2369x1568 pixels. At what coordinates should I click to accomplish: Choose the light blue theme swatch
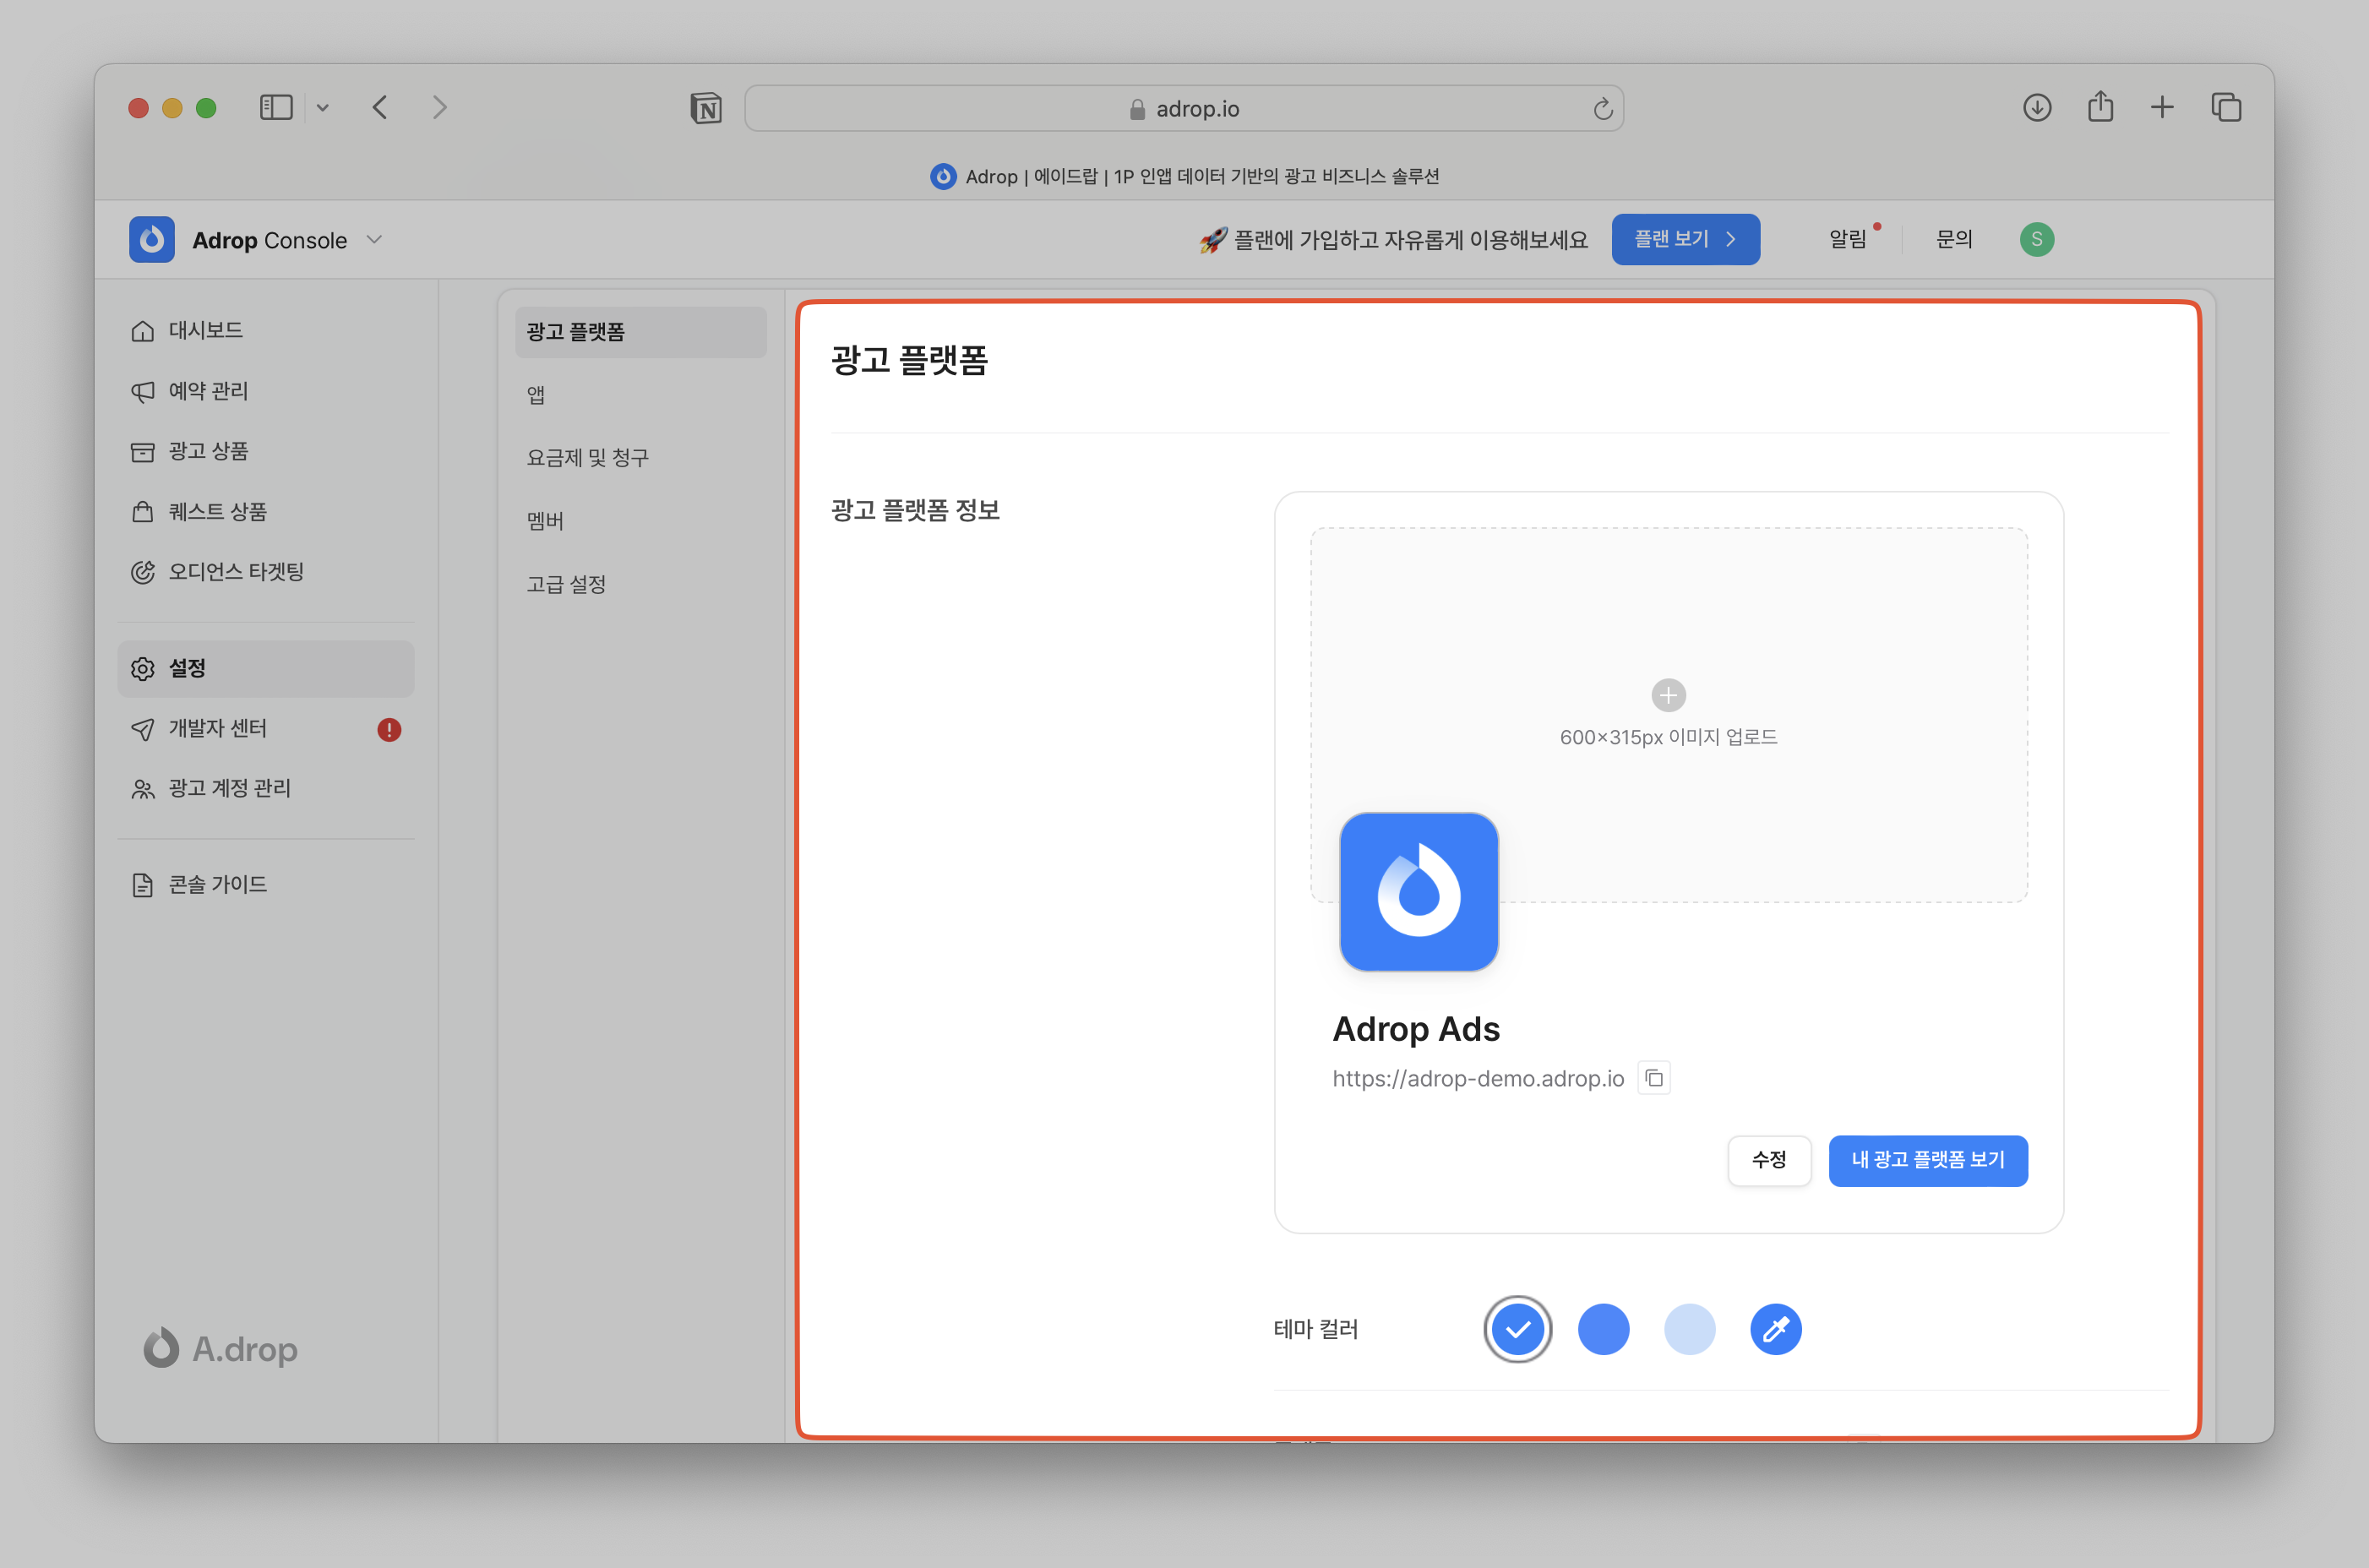1689,1329
